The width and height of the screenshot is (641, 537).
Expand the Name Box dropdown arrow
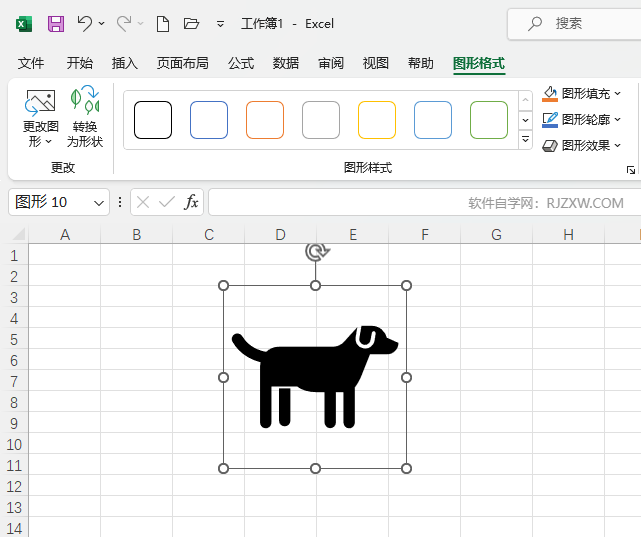[99, 203]
